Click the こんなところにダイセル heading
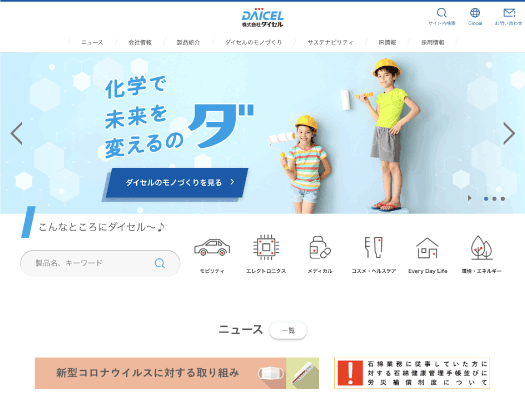Image resolution: width=525 pixels, height=400 pixels. point(101,227)
